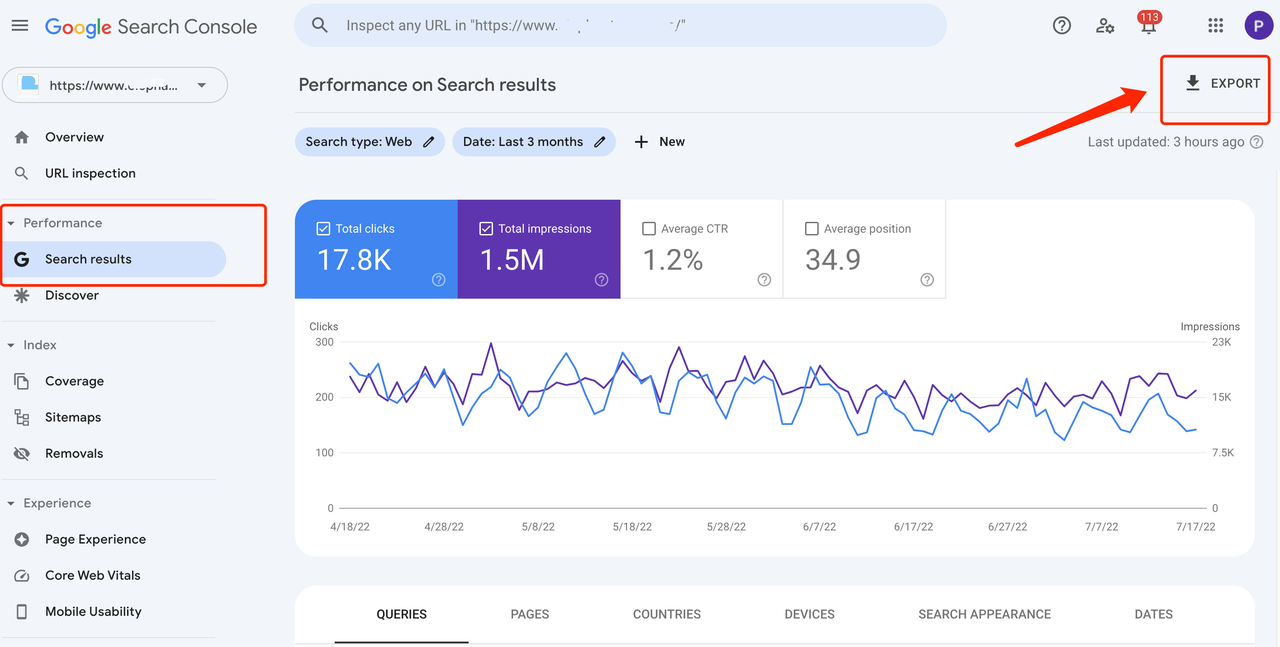The width and height of the screenshot is (1280, 647).
Task: Open help icon on Average position card
Action: (x=927, y=280)
